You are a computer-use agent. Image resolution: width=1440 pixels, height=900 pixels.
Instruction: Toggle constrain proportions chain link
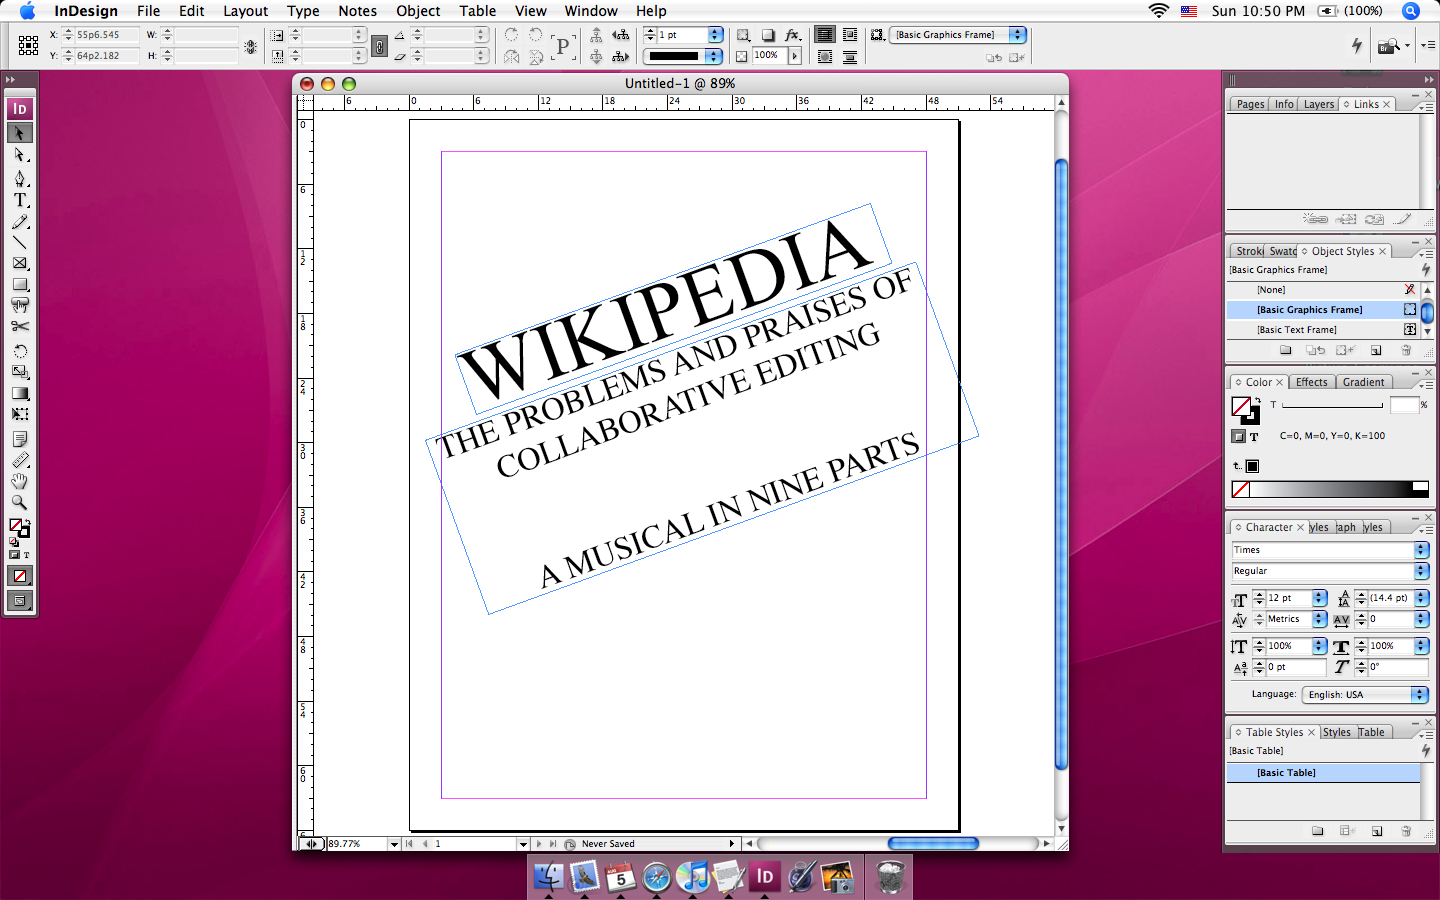pyautogui.click(x=379, y=46)
